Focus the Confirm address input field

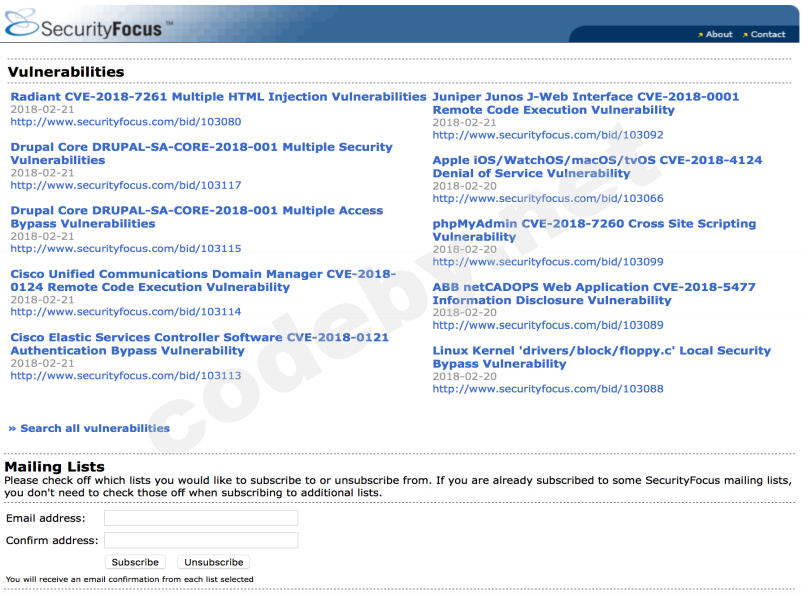coord(201,540)
